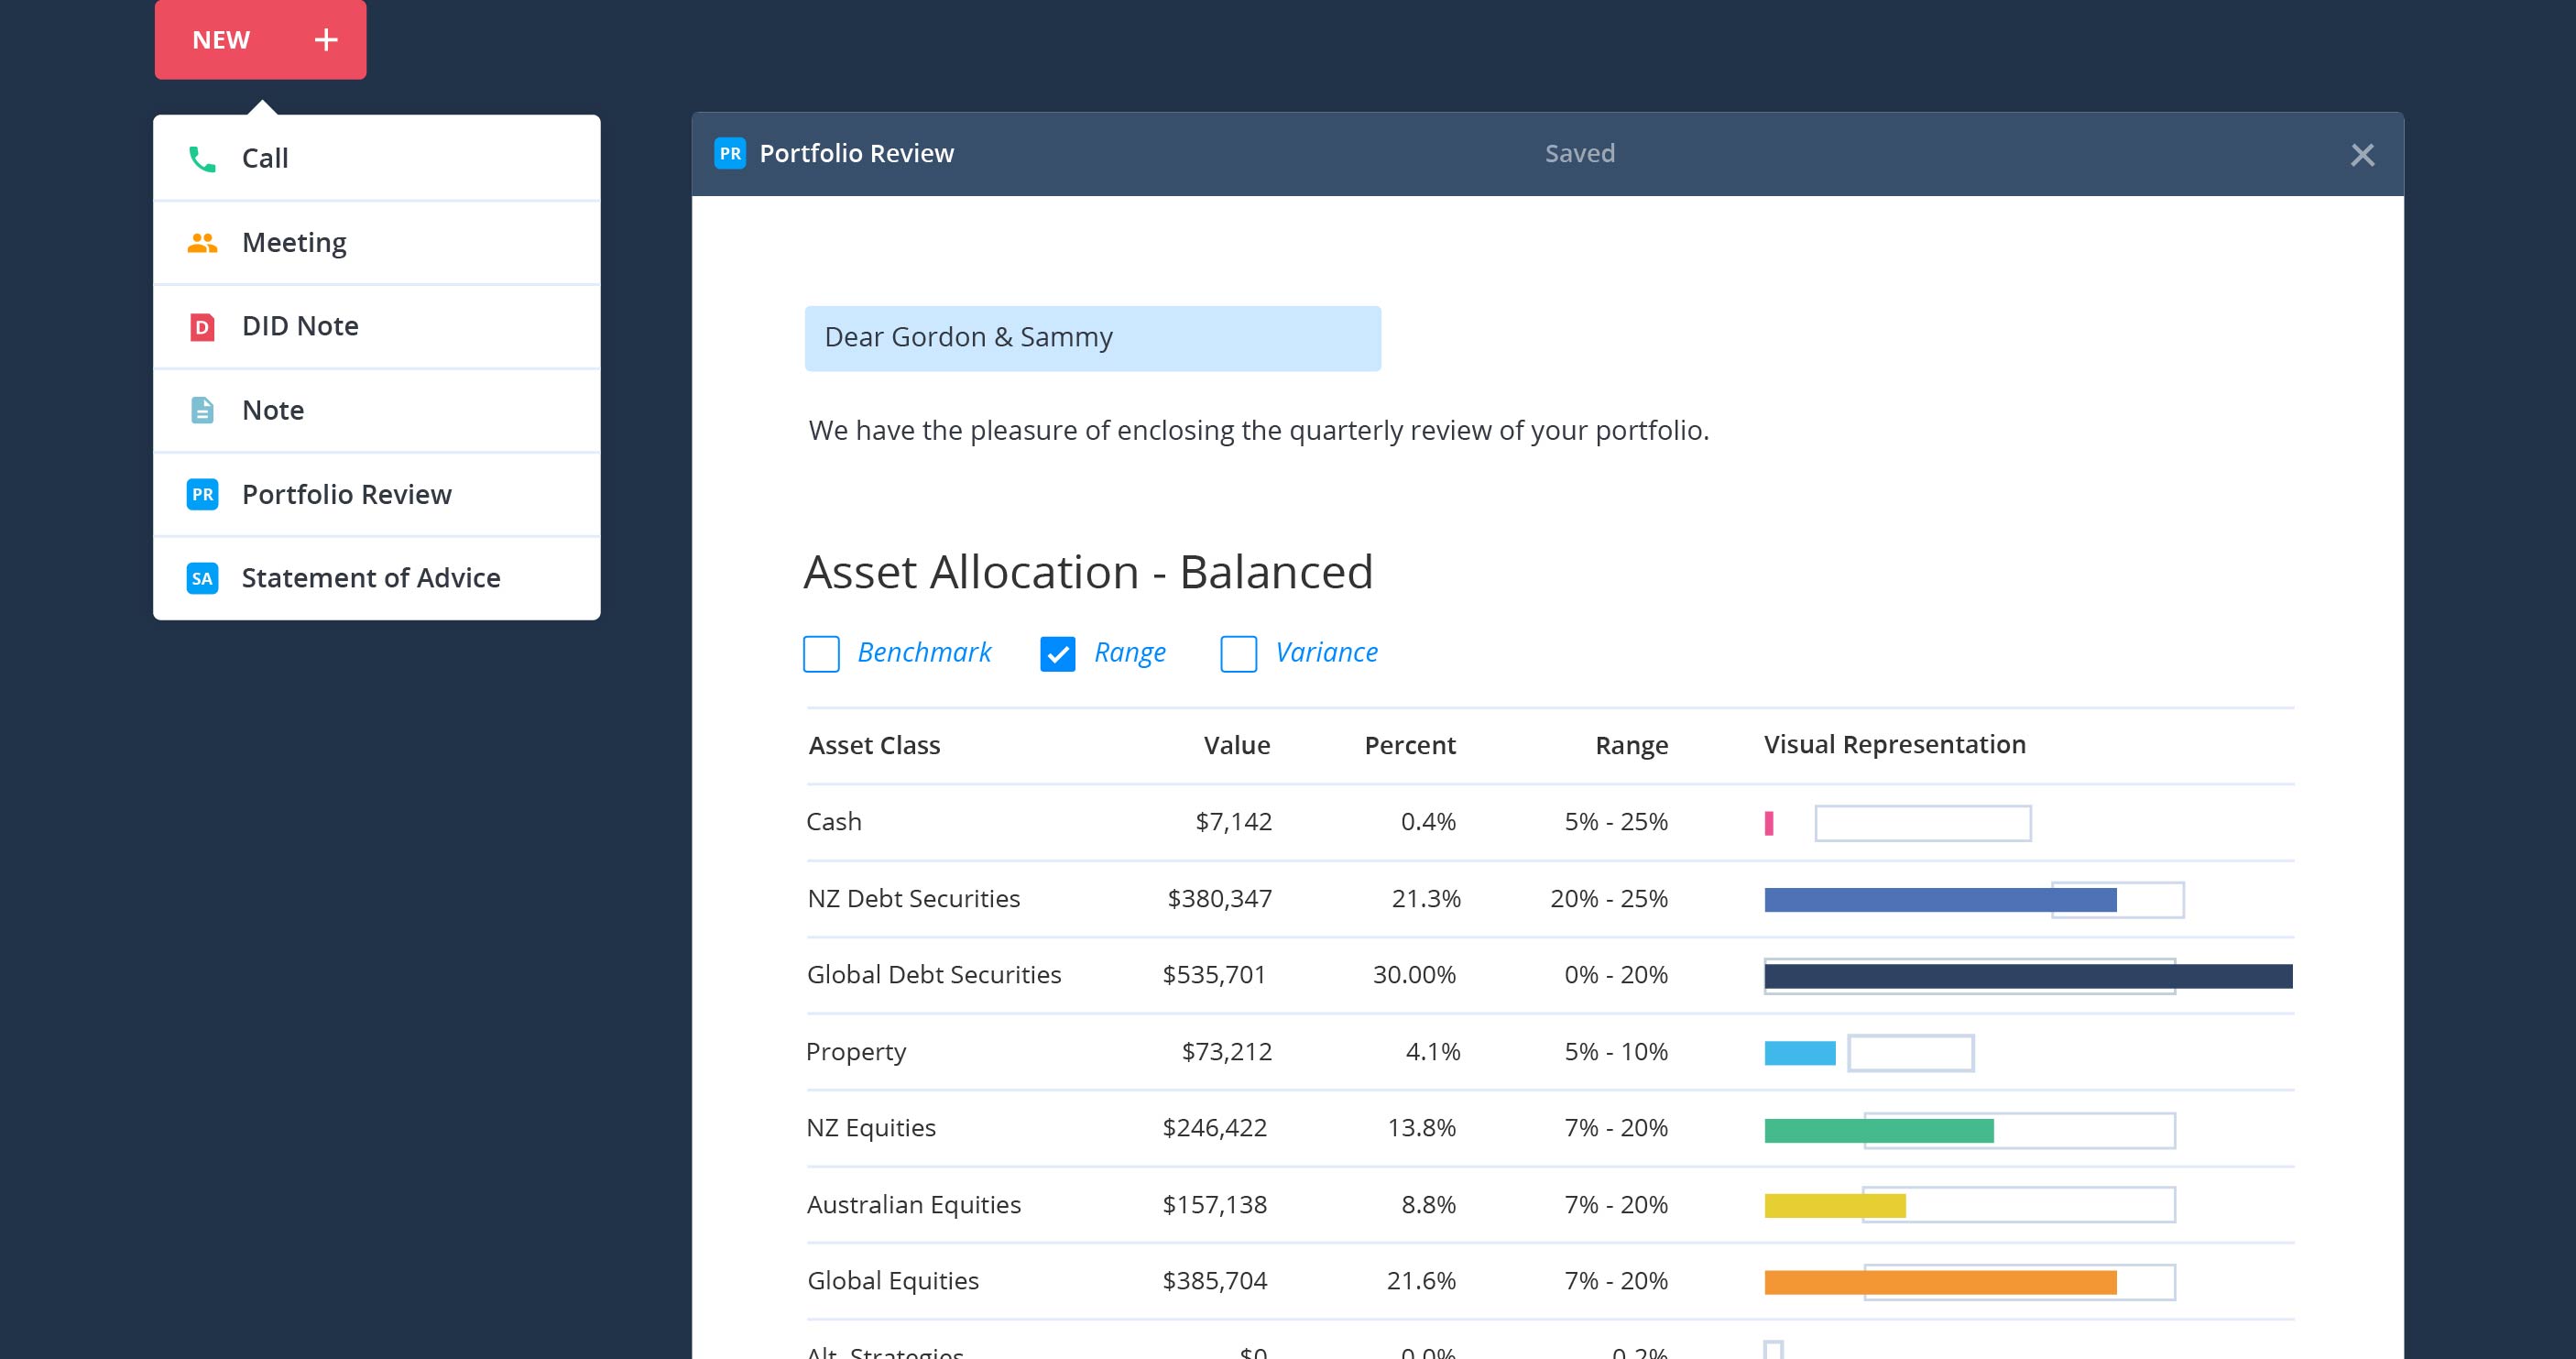Image resolution: width=2576 pixels, height=1359 pixels.
Task: Click the blue NZ Debt Securities bar
Action: (1940, 900)
